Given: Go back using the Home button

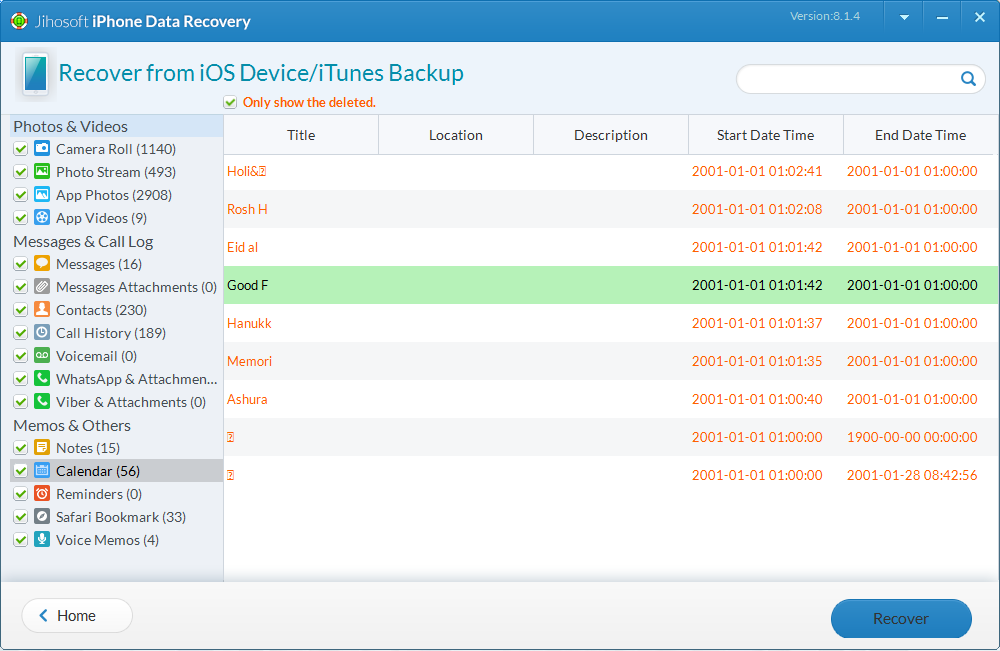Looking at the screenshot, I should (x=76, y=615).
